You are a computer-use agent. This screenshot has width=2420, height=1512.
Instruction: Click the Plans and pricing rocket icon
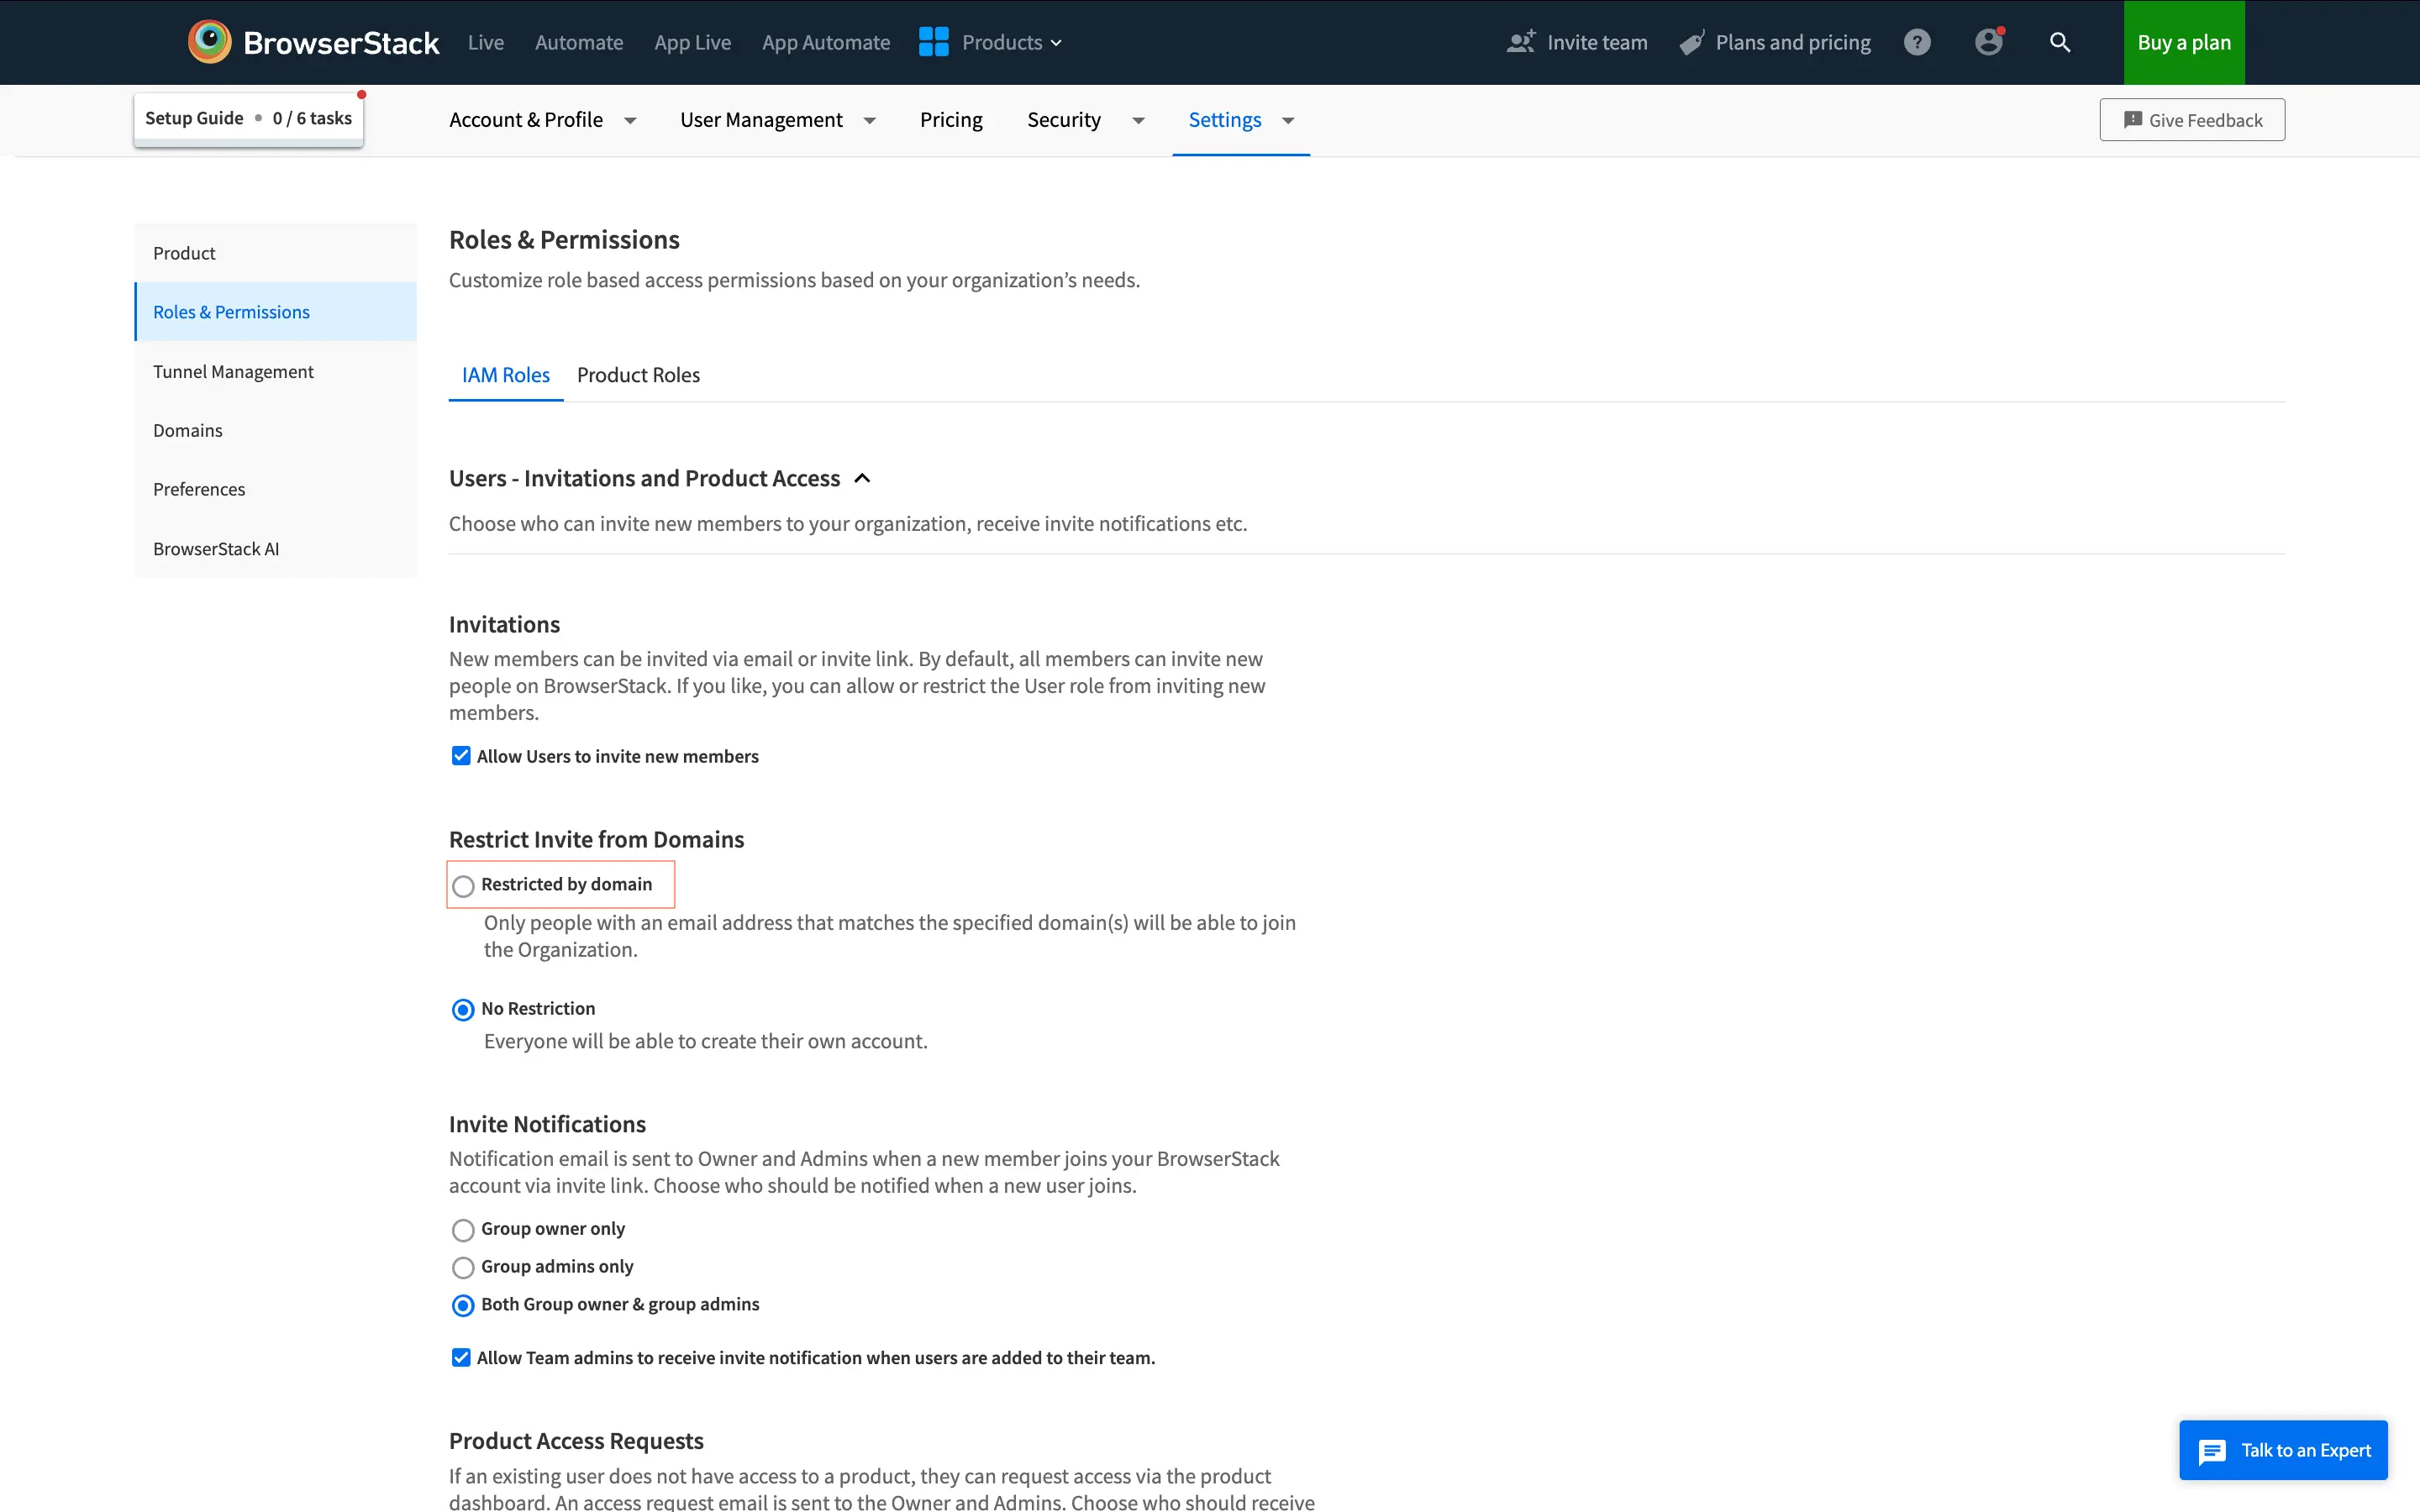(x=1688, y=42)
